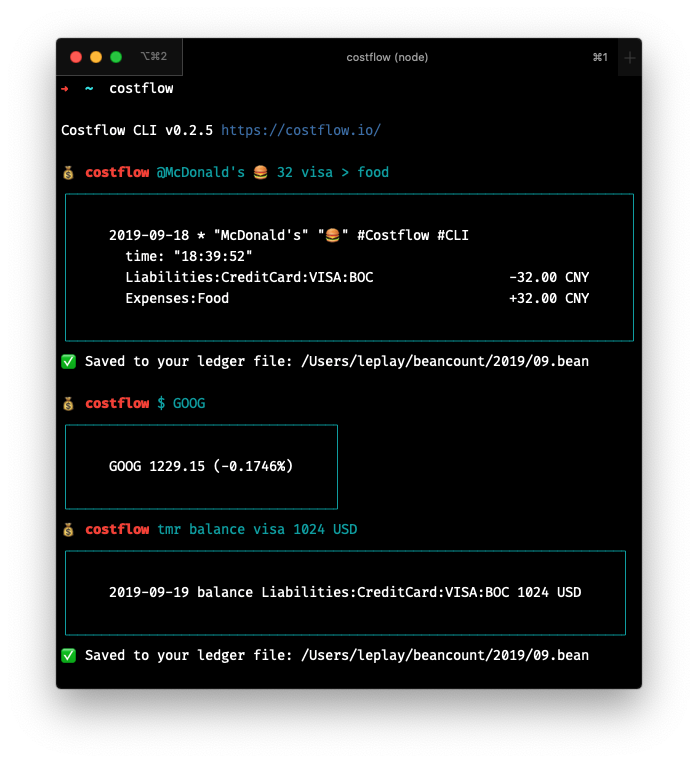Click 'tmr balance visa 1024 USD' command
698x763 pixels.
[257, 529]
